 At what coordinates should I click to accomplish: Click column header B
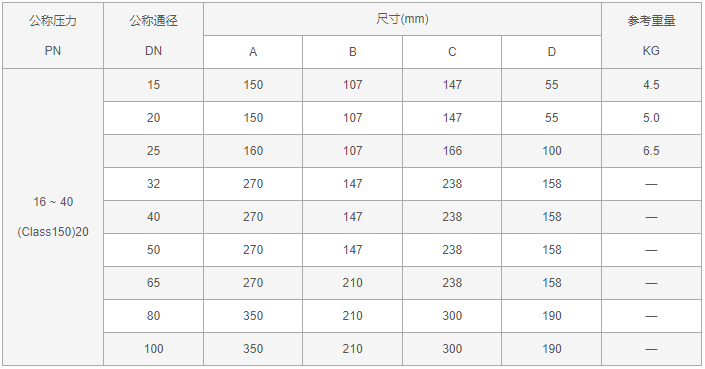(x=352, y=52)
